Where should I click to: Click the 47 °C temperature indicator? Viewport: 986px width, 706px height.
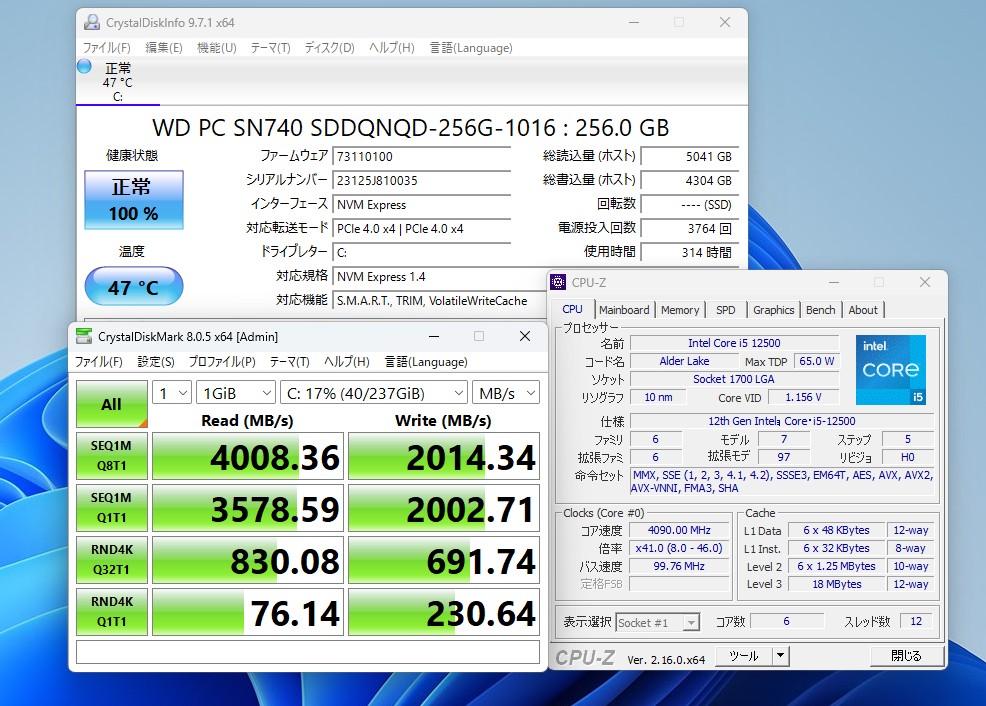point(134,287)
